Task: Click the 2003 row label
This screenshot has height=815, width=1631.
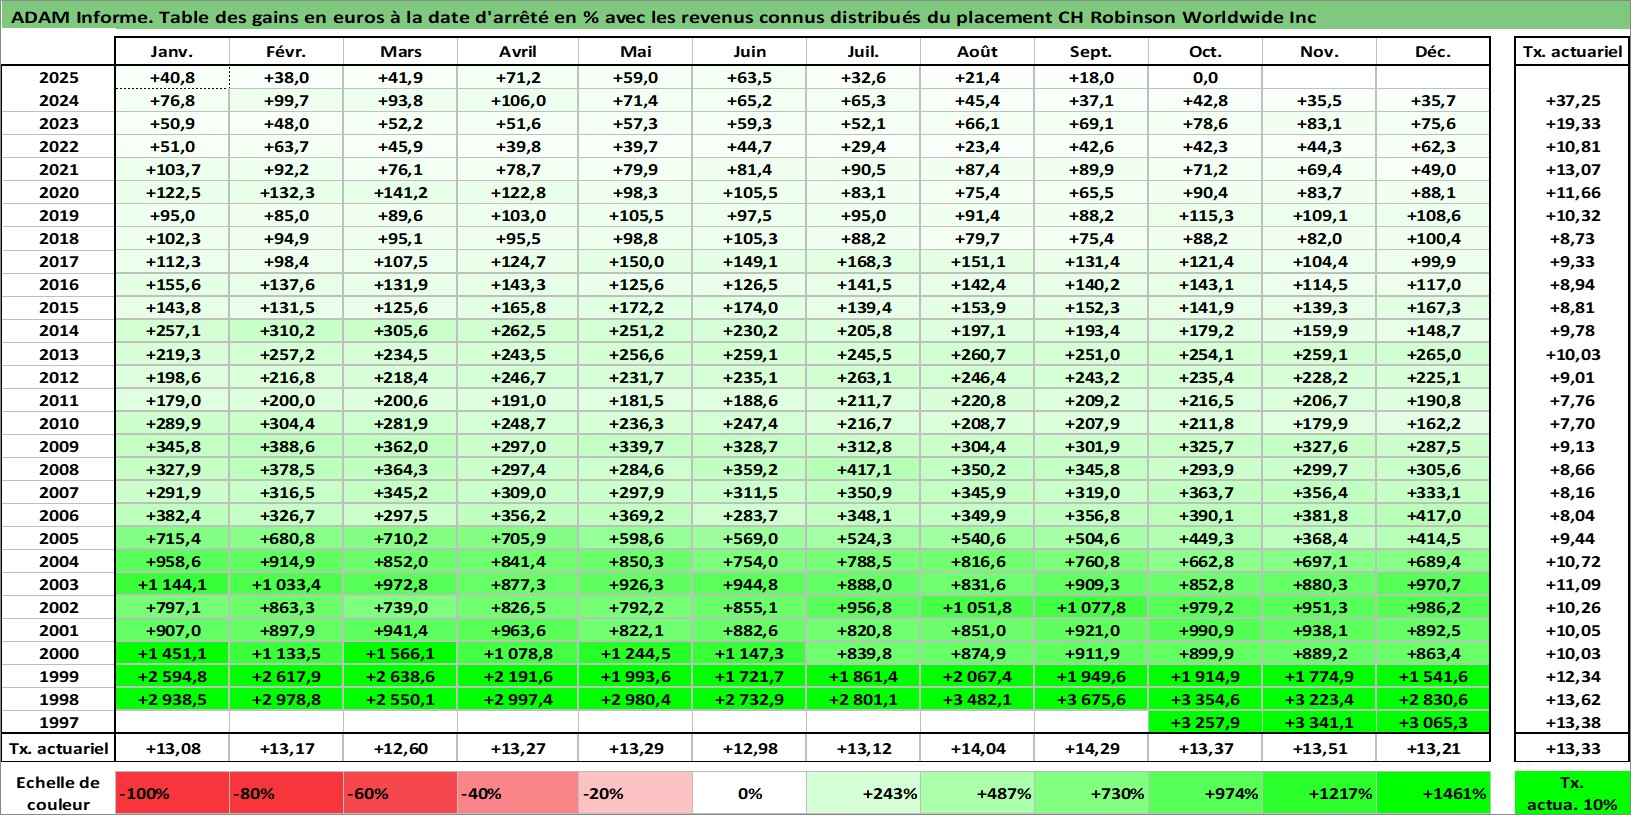Action: click(58, 584)
